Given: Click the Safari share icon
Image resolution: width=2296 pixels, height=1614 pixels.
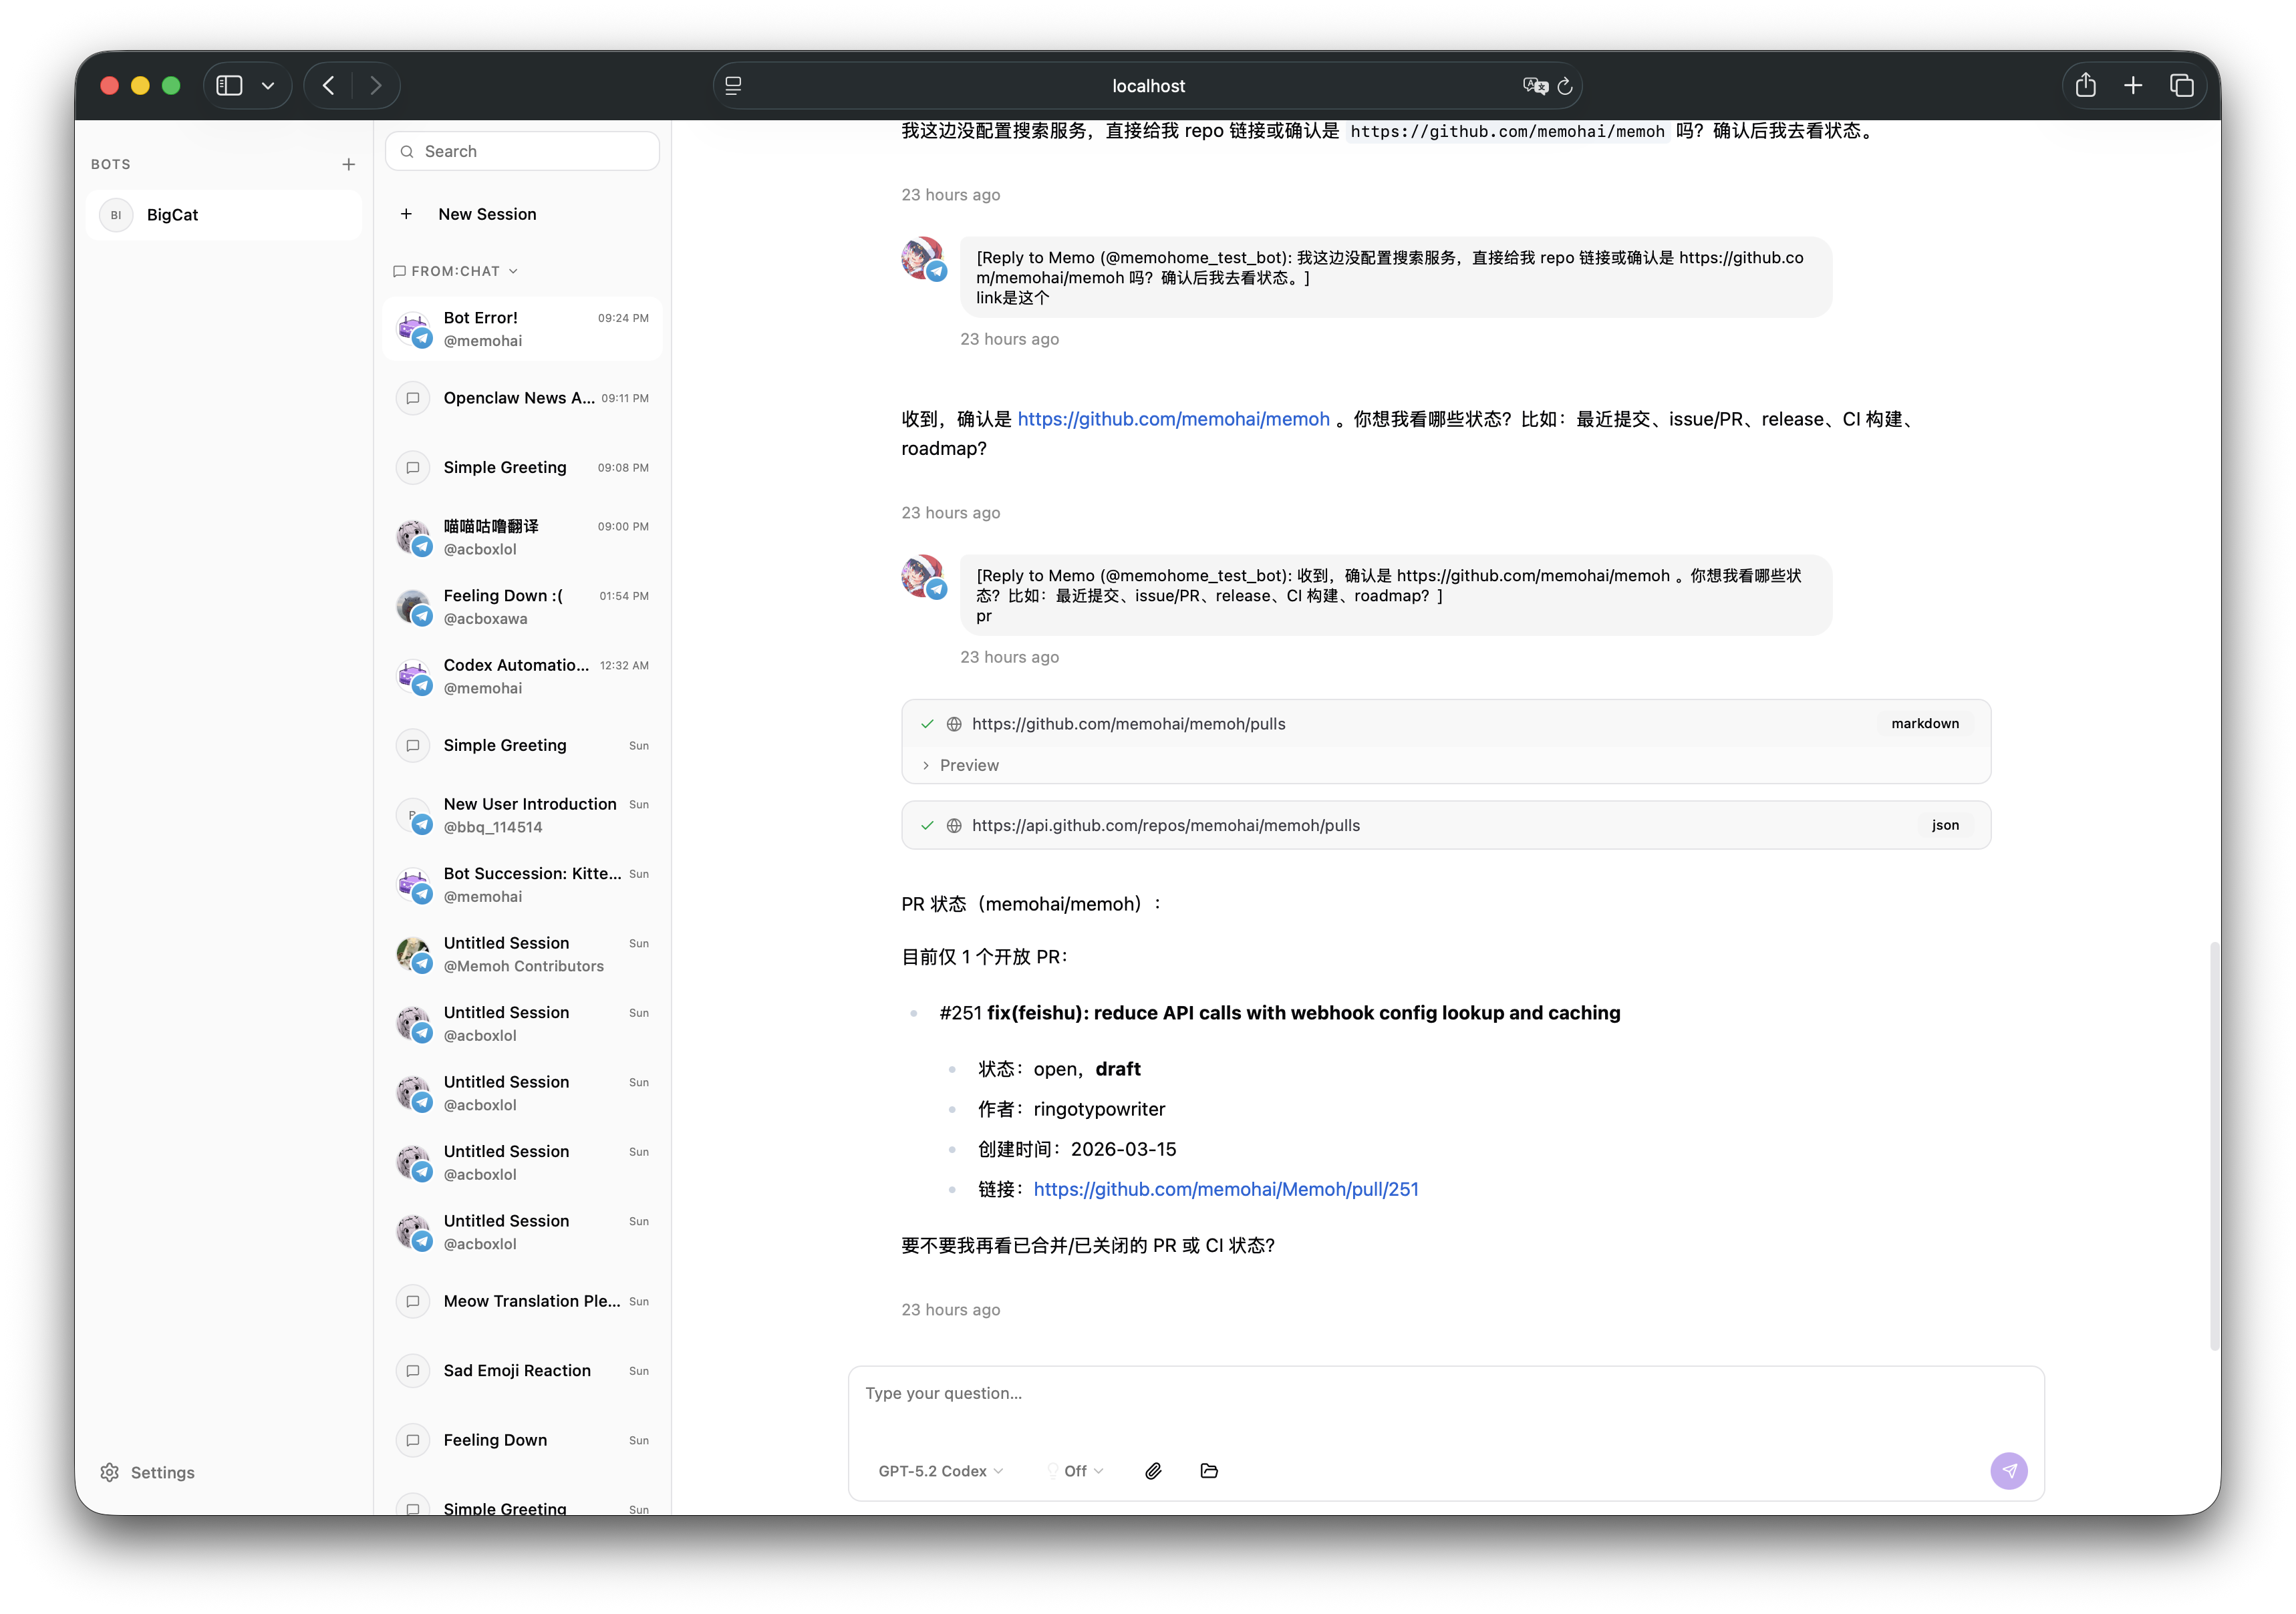Looking at the screenshot, I should tap(2085, 85).
